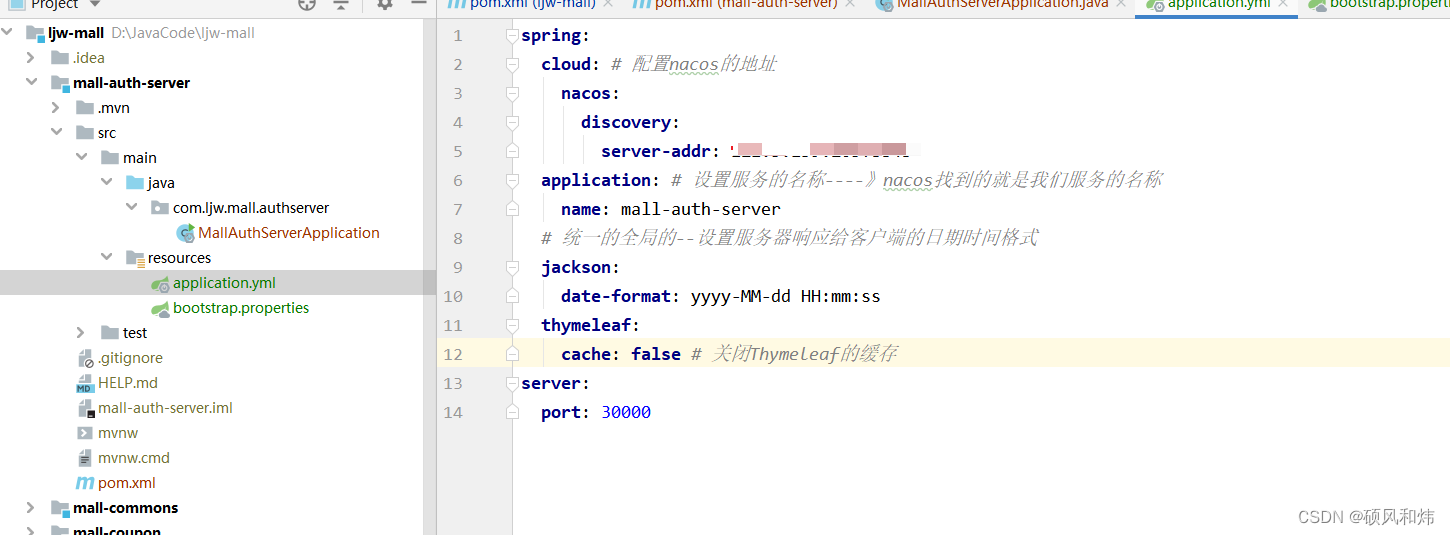This screenshot has width=1450, height=535.
Task: Click the mall-commons module folder icon
Action: (59, 508)
